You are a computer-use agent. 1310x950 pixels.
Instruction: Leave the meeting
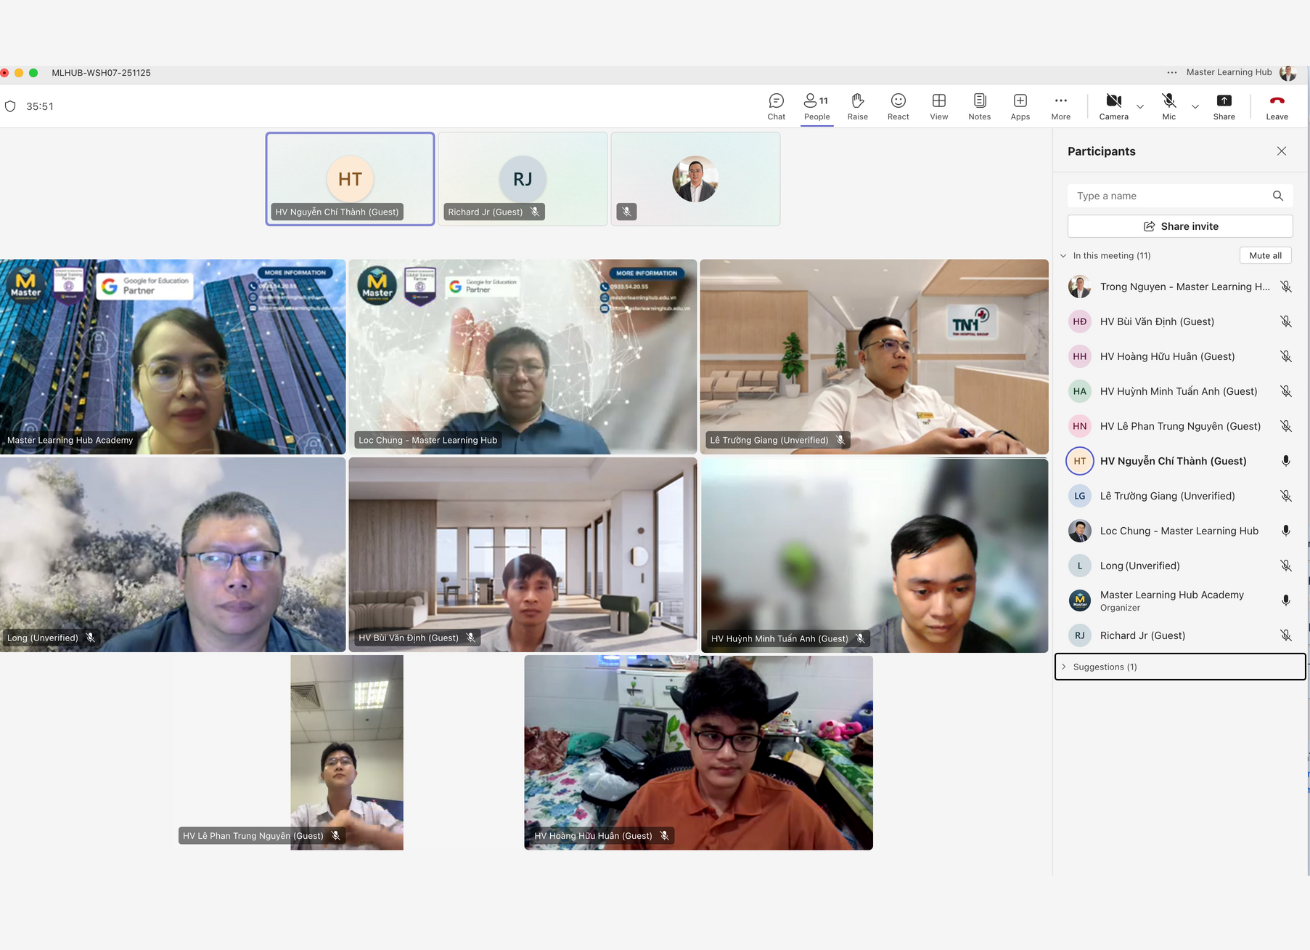point(1277,106)
